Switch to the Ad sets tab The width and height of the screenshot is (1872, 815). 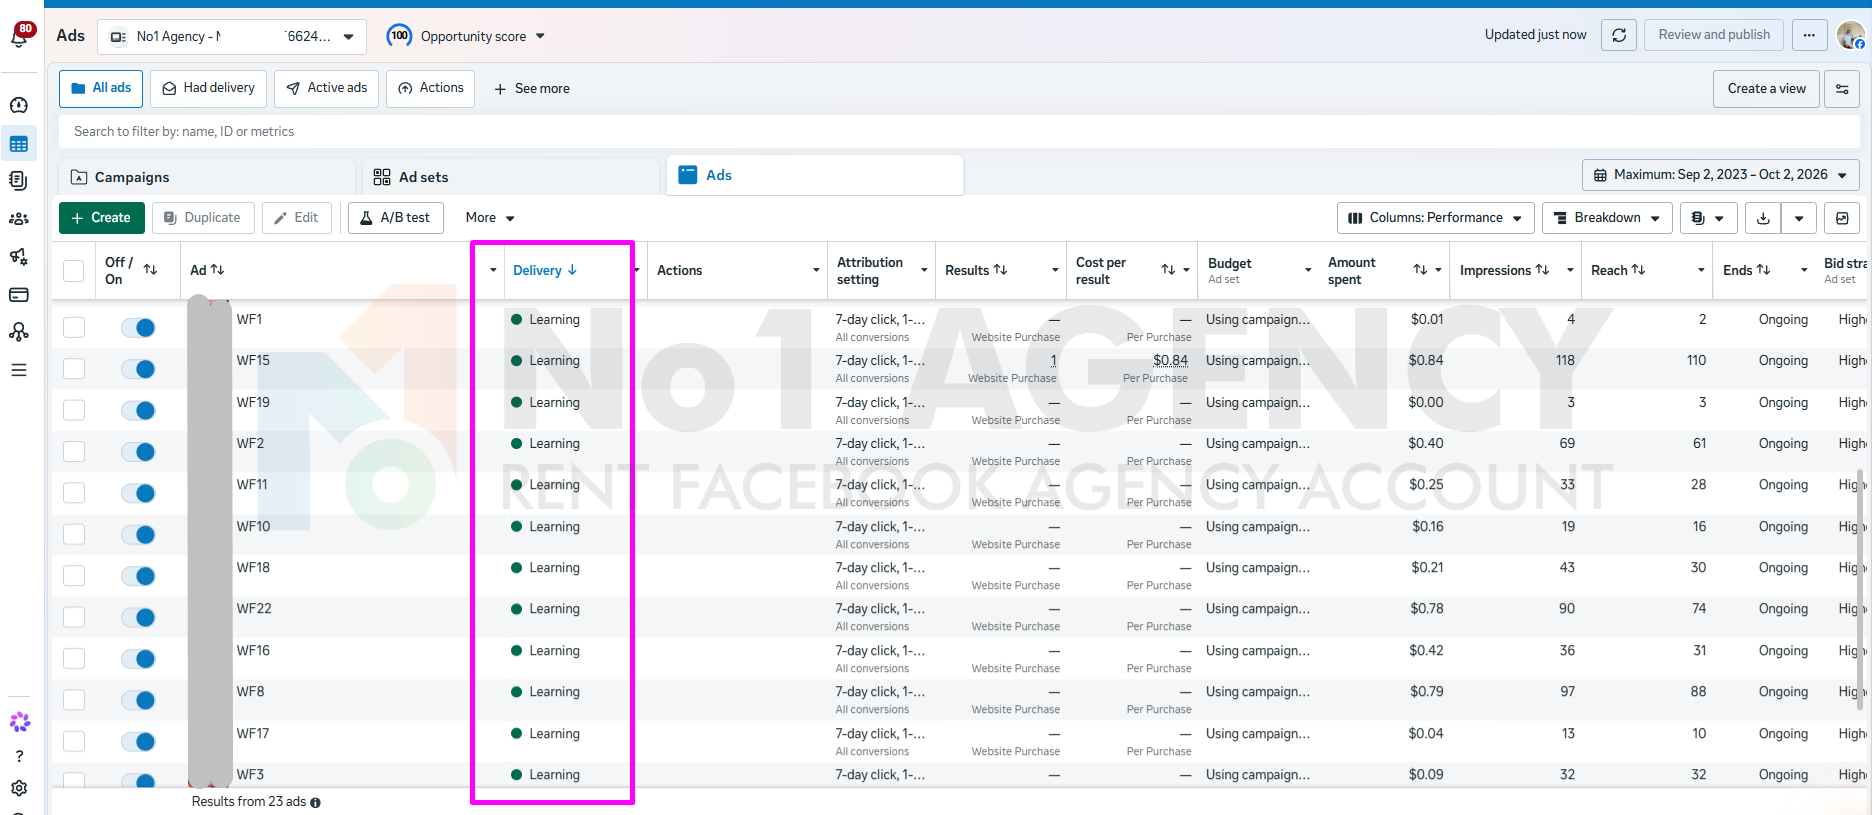pos(511,177)
